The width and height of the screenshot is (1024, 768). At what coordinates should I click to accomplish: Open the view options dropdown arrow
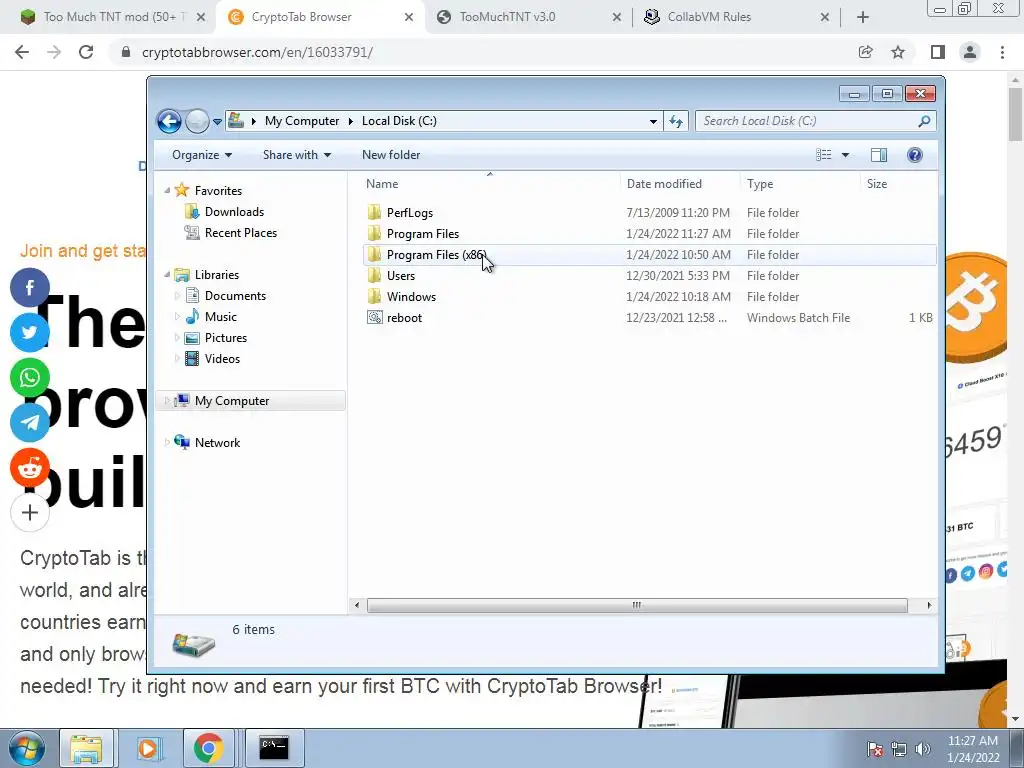[x=845, y=155]
